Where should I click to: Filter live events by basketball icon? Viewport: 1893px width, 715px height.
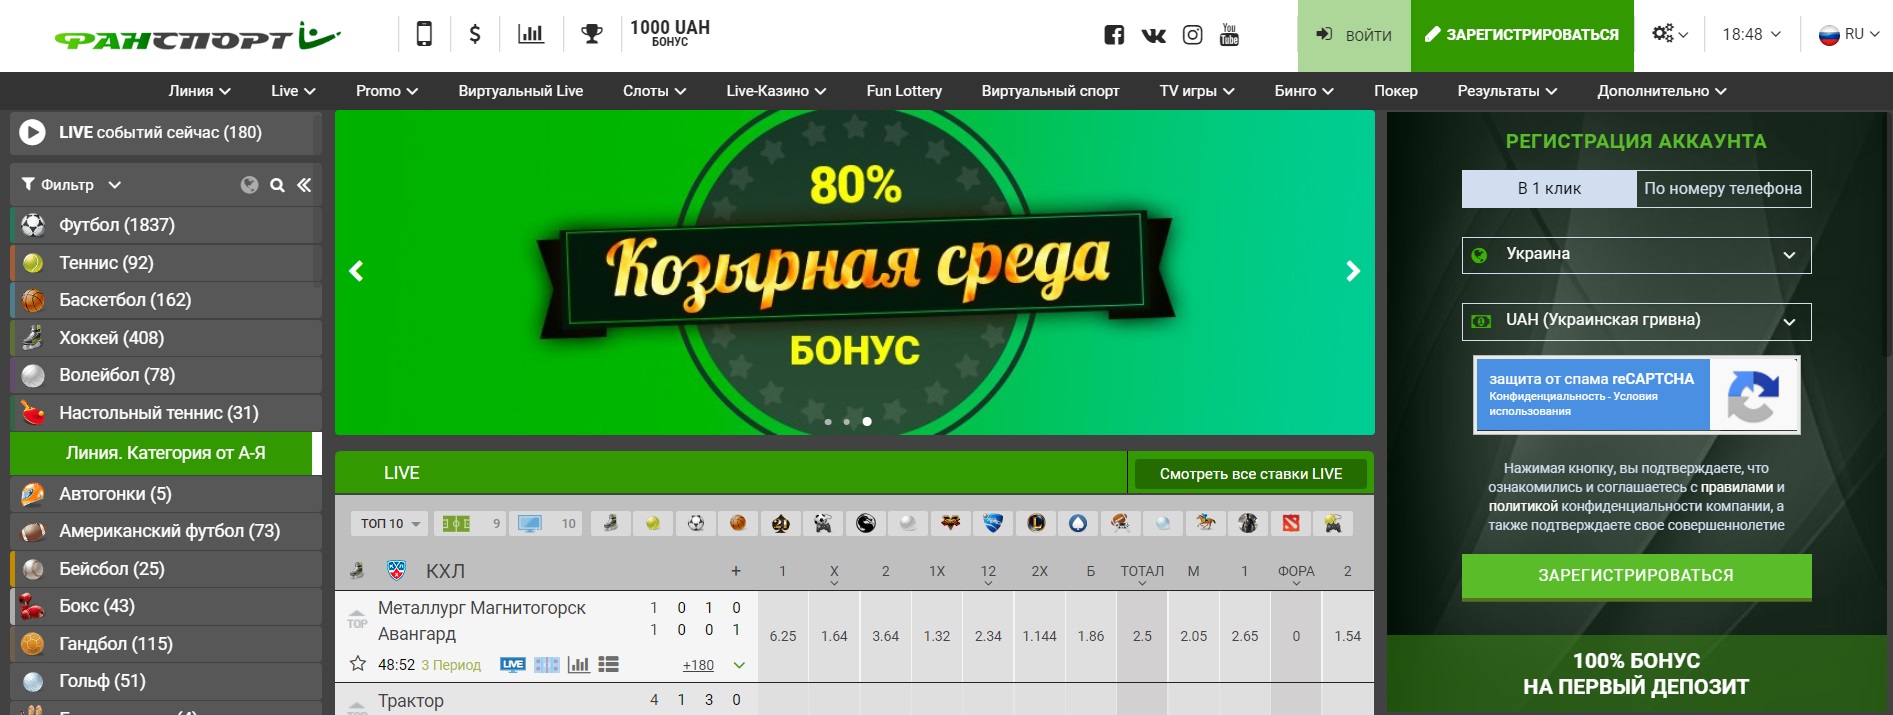[738, 523]
